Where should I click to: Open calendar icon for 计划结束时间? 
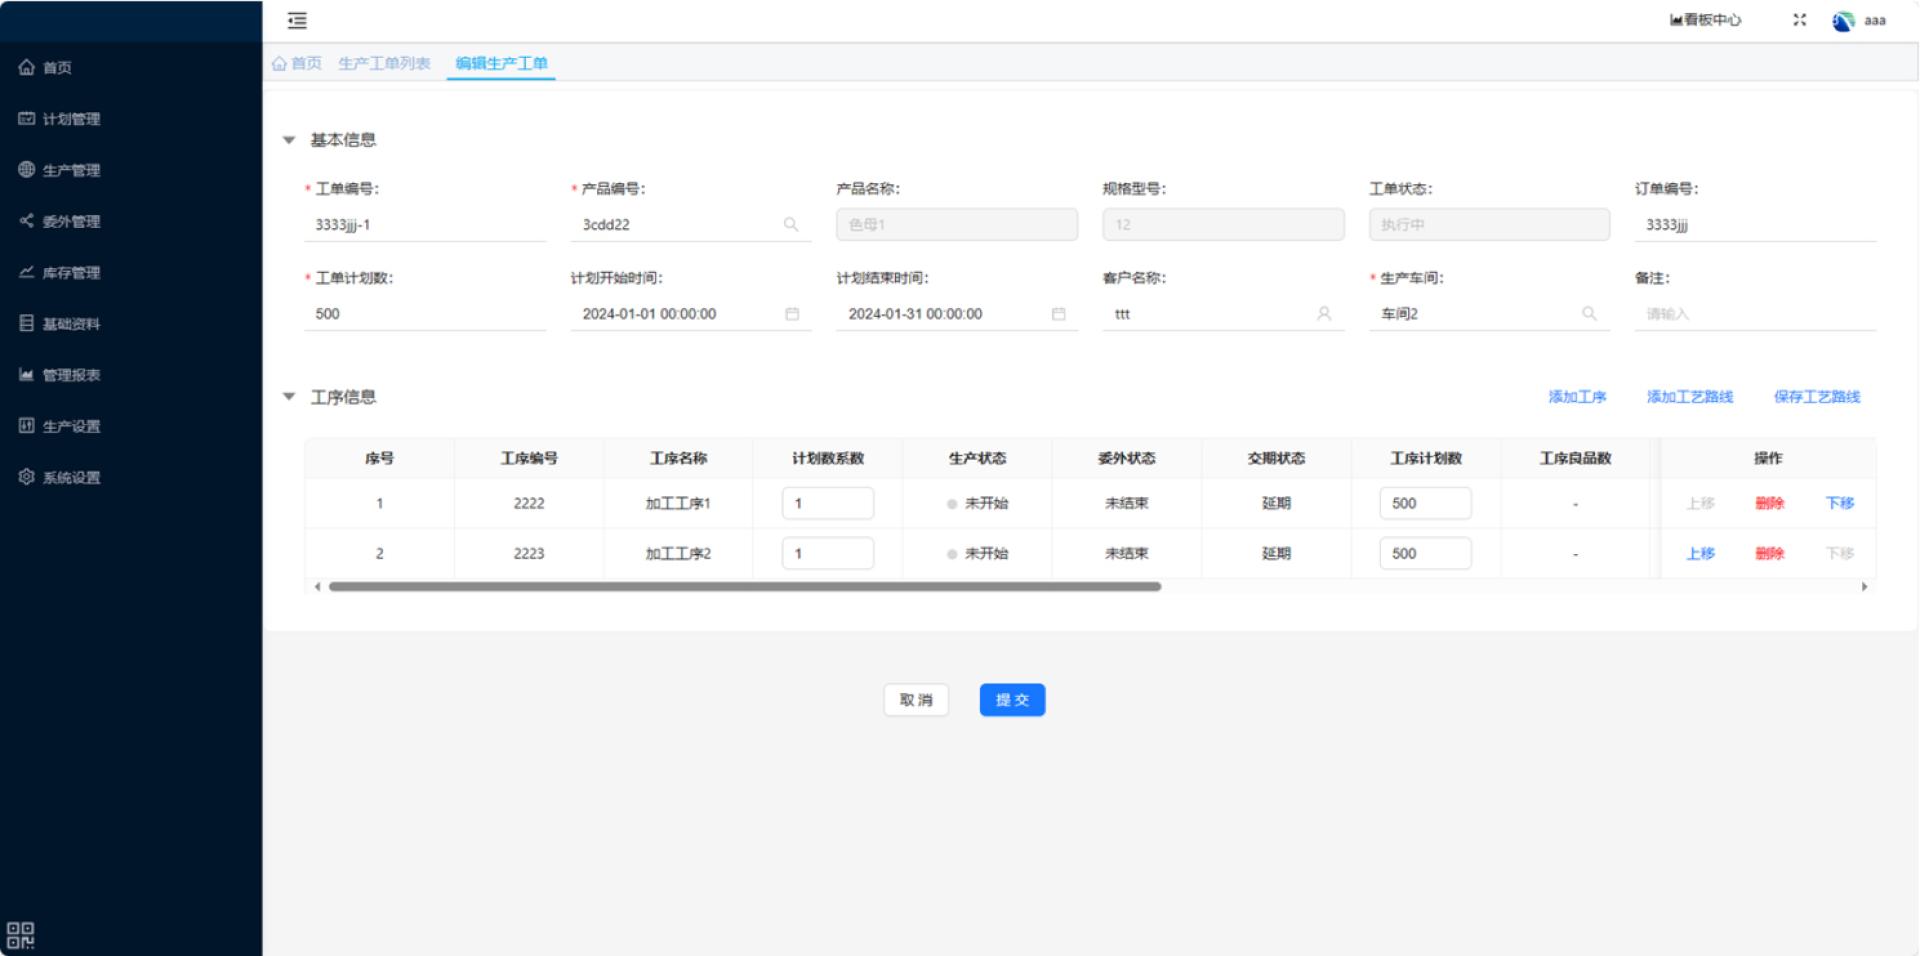pyautogui.click(x=1059, y=314)
